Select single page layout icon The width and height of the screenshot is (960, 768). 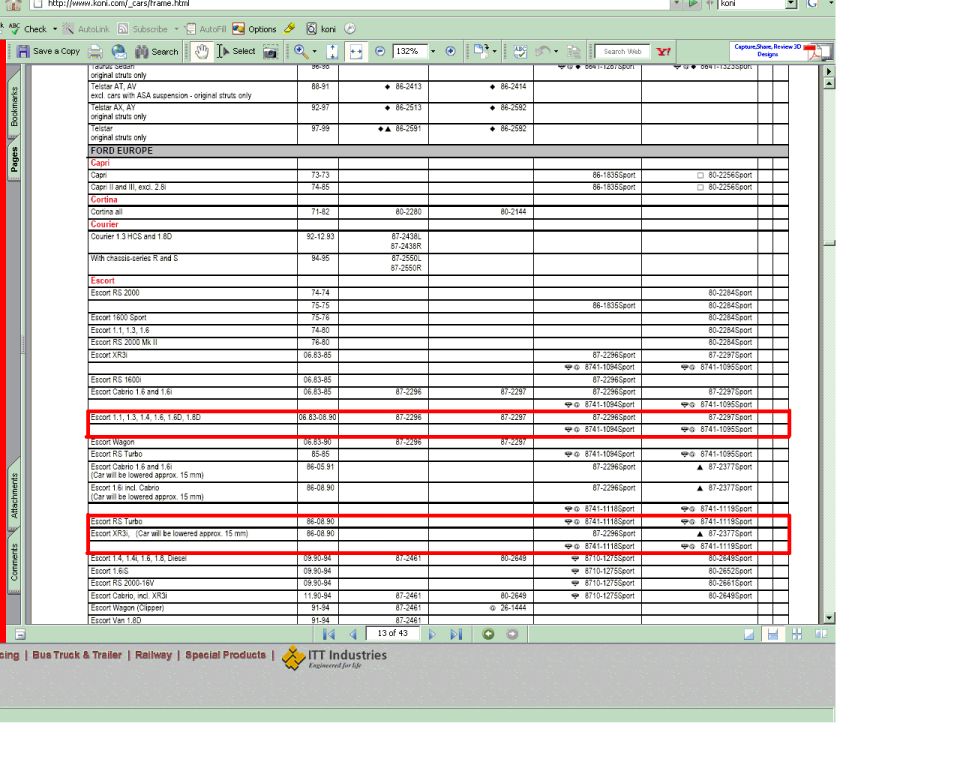tap(749, 634)
